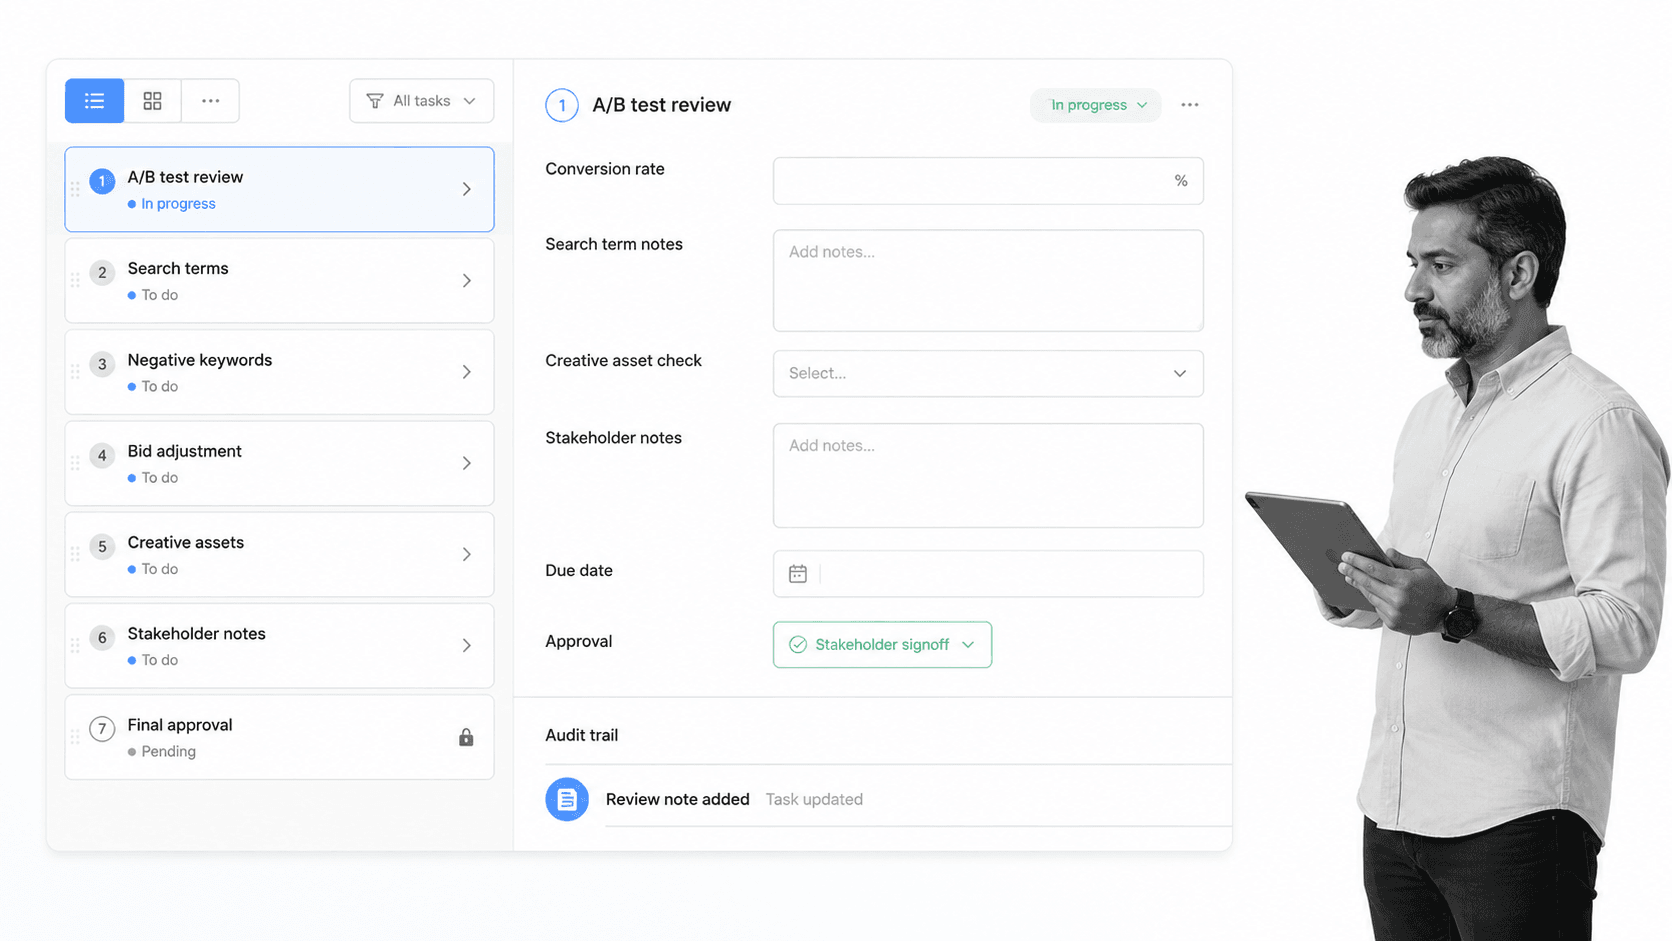Click drag handle of Creative assets row
The width and height of the screenshot is (1672, 941).
point(75,554)
